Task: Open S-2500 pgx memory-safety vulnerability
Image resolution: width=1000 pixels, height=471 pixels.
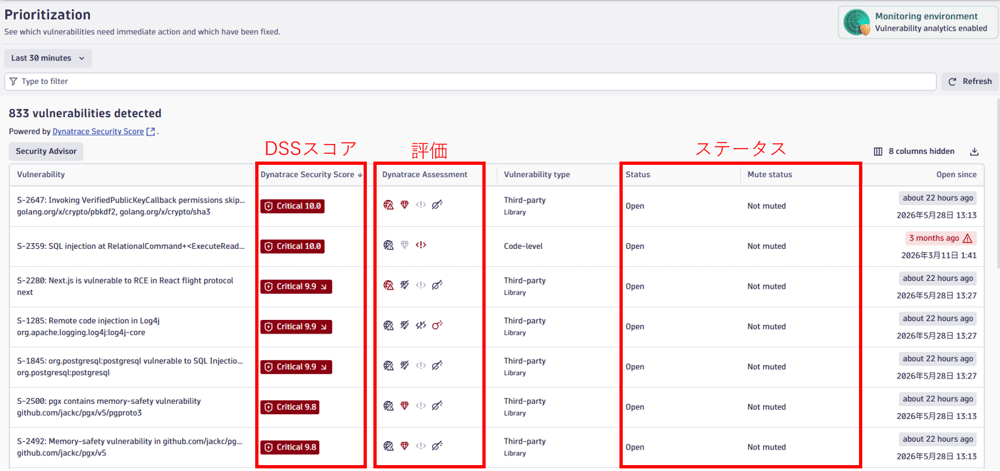Action: [109, 407]
